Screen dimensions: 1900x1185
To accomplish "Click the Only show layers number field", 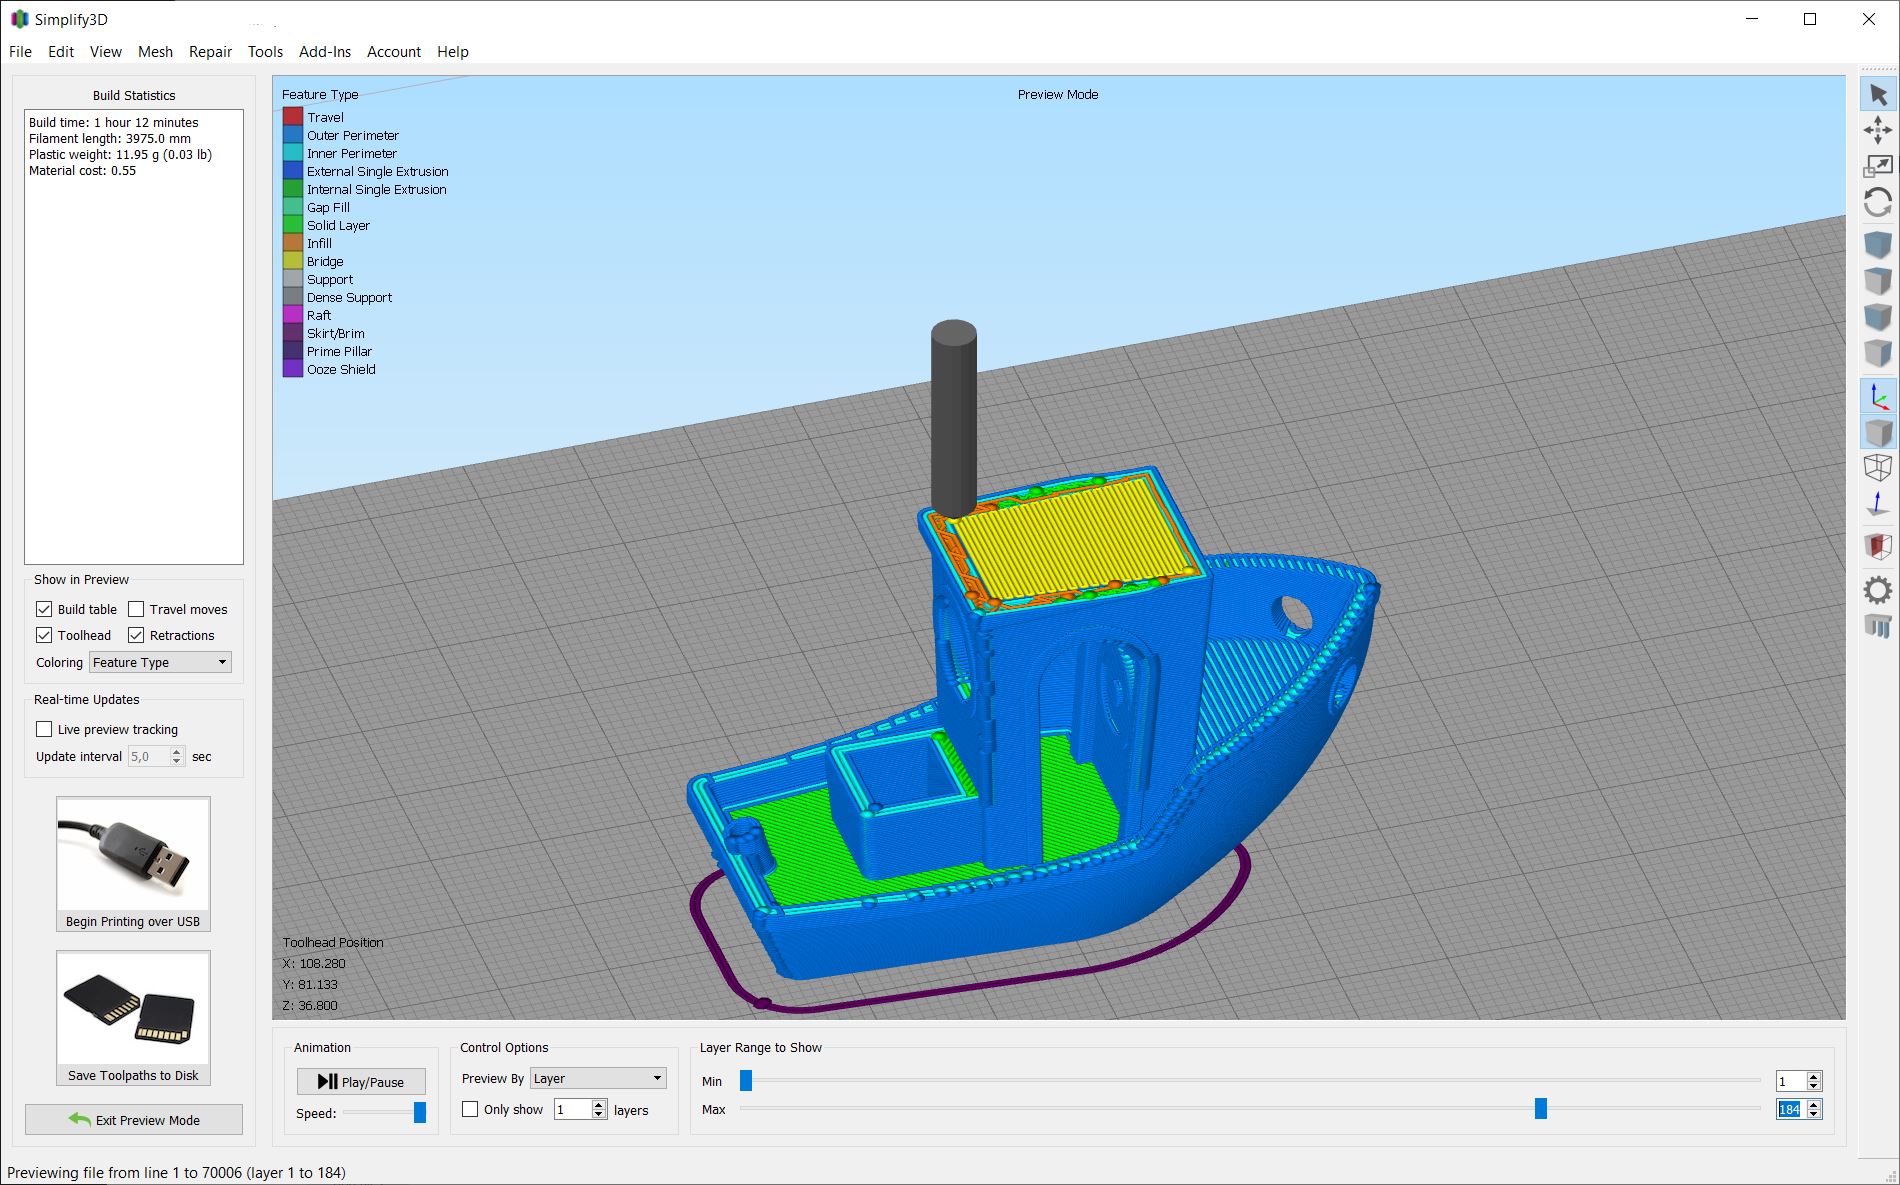I will (x=573, y=1109).
